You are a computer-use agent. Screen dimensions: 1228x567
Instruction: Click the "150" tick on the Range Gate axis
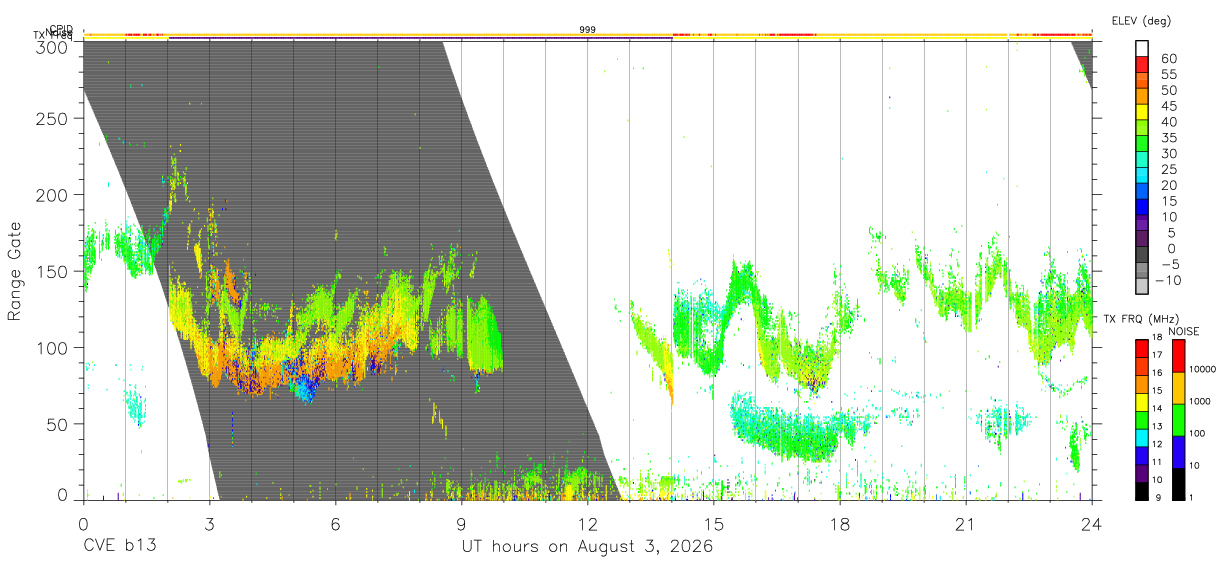(x=51, y=271)
